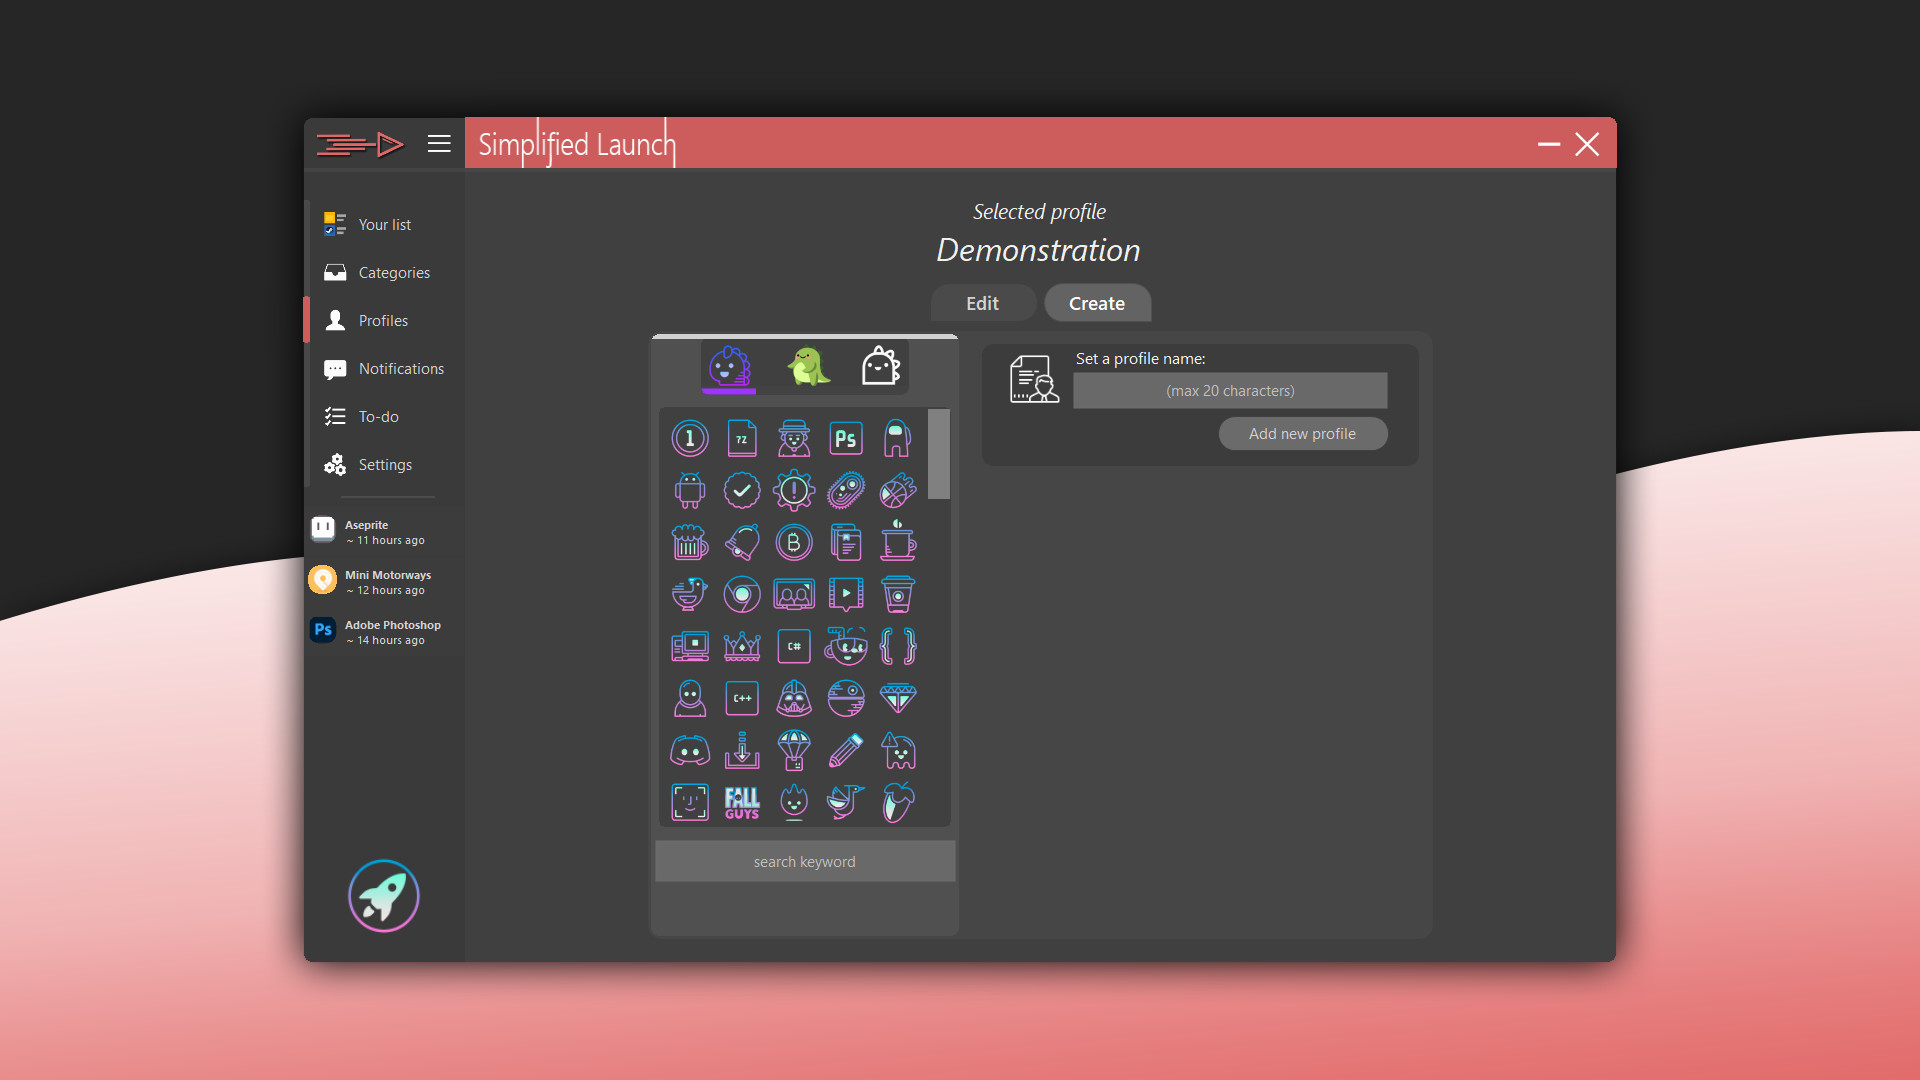Pick the Google Chrome icon
This screenshot has width=1920, height=1080.
tap(742, 594)
